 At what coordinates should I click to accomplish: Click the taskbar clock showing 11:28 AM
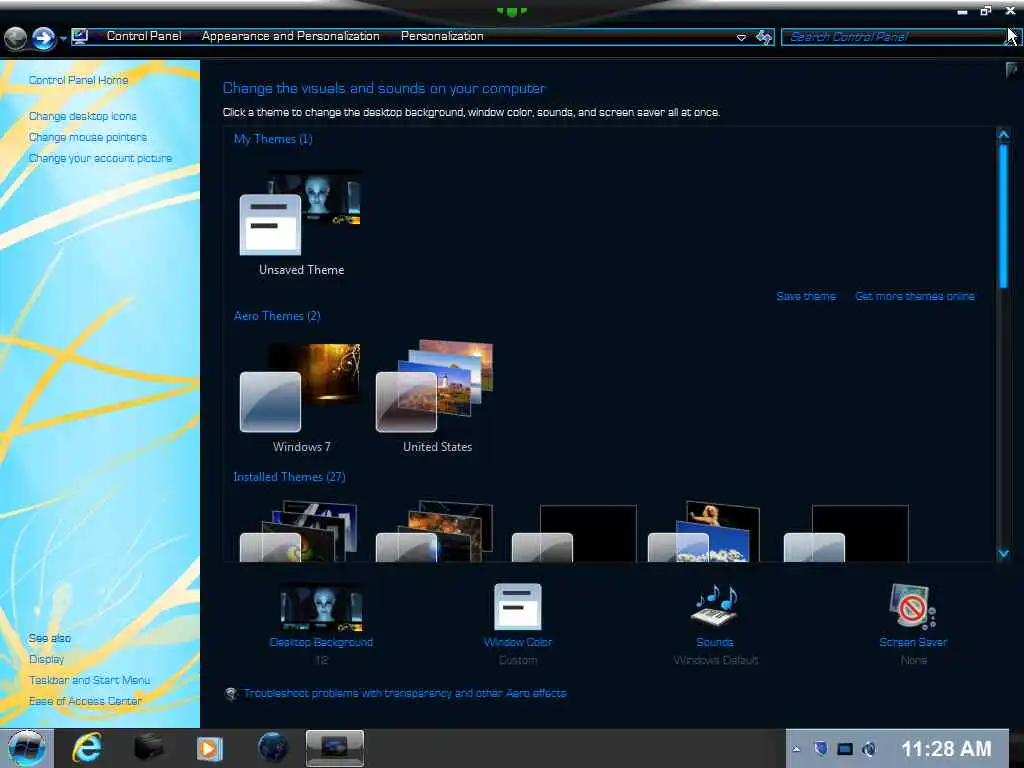(x=946, y=748)
